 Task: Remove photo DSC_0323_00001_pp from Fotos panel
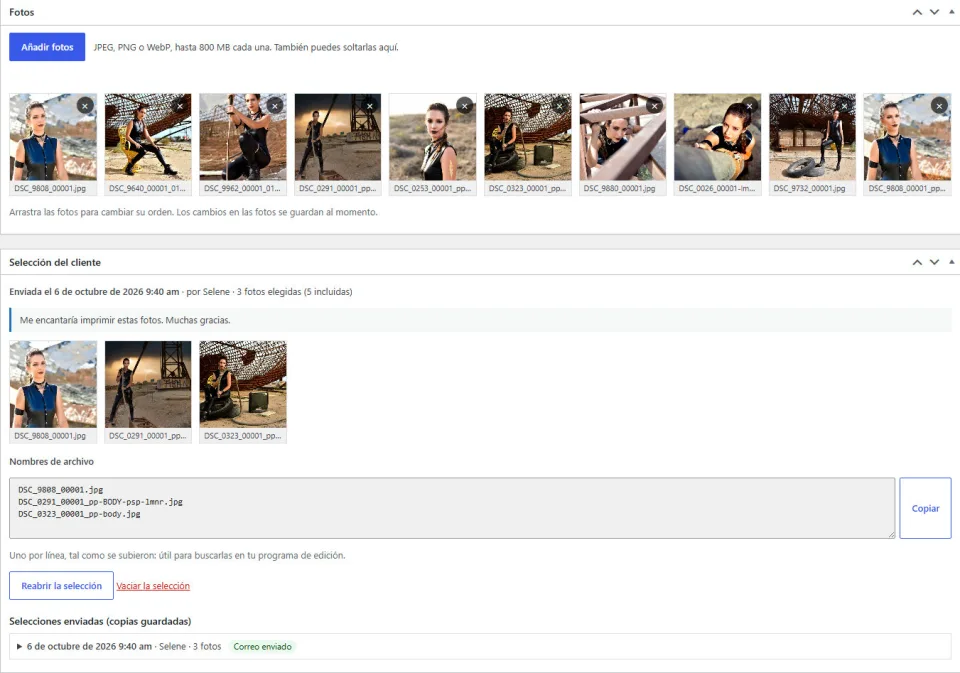coord(560,106)
